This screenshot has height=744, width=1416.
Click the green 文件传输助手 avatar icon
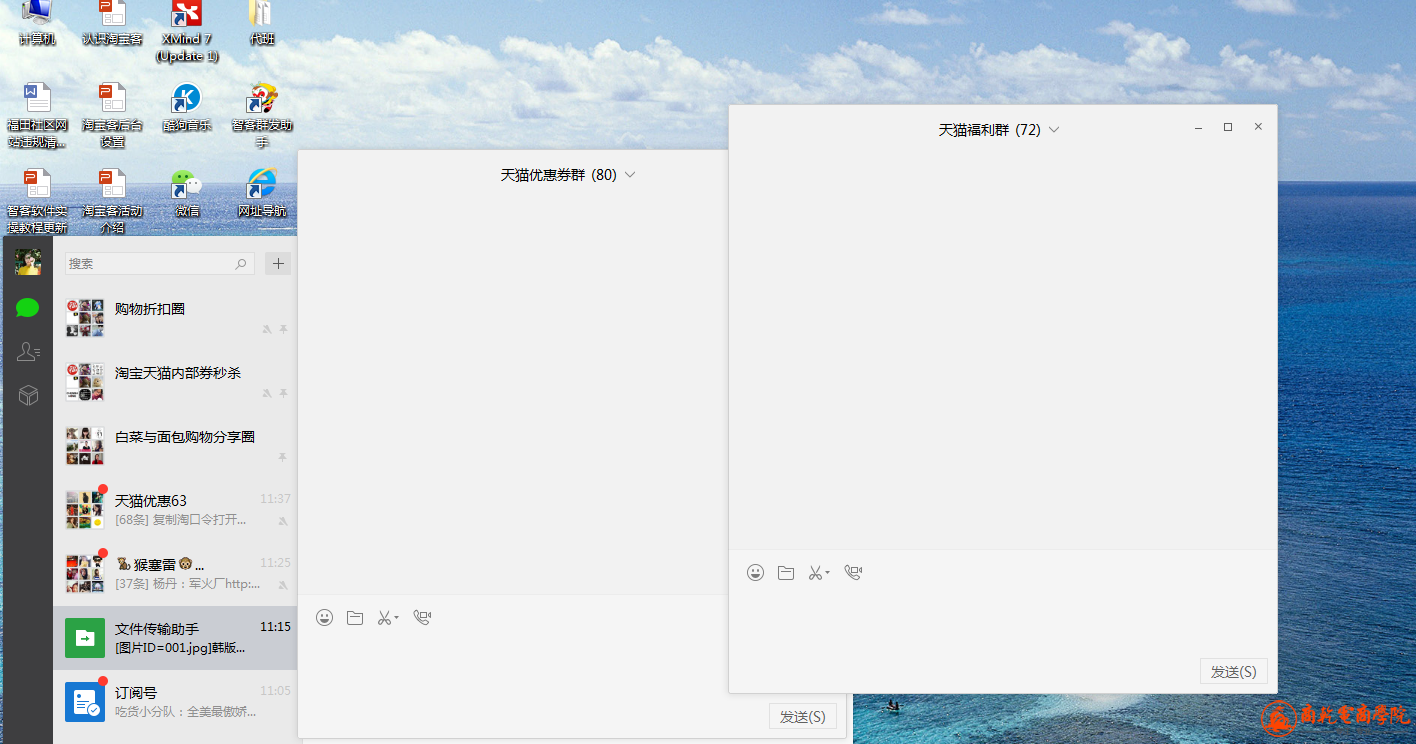pyautogui.click(x=85, y=638)
